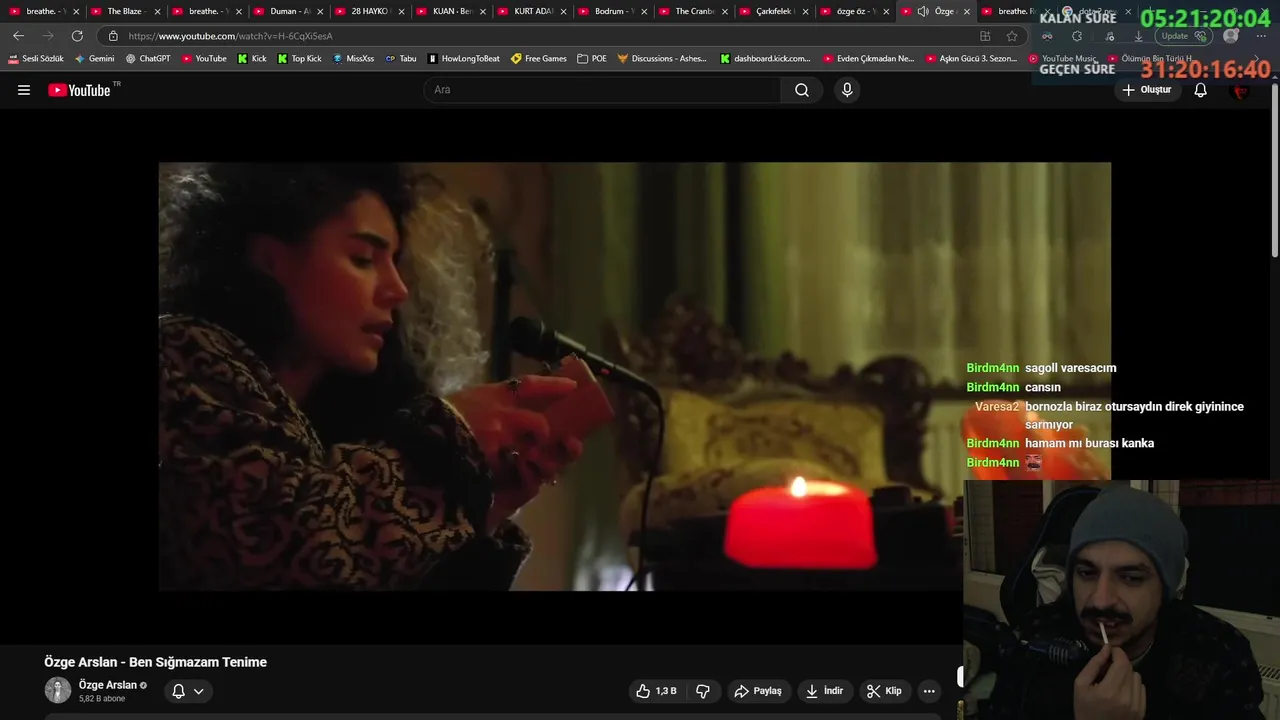1280x720 pixels.
Task: Open the Aşkın Gücü 3. Sezon bookmark
Action: click(x=971, y=59)
